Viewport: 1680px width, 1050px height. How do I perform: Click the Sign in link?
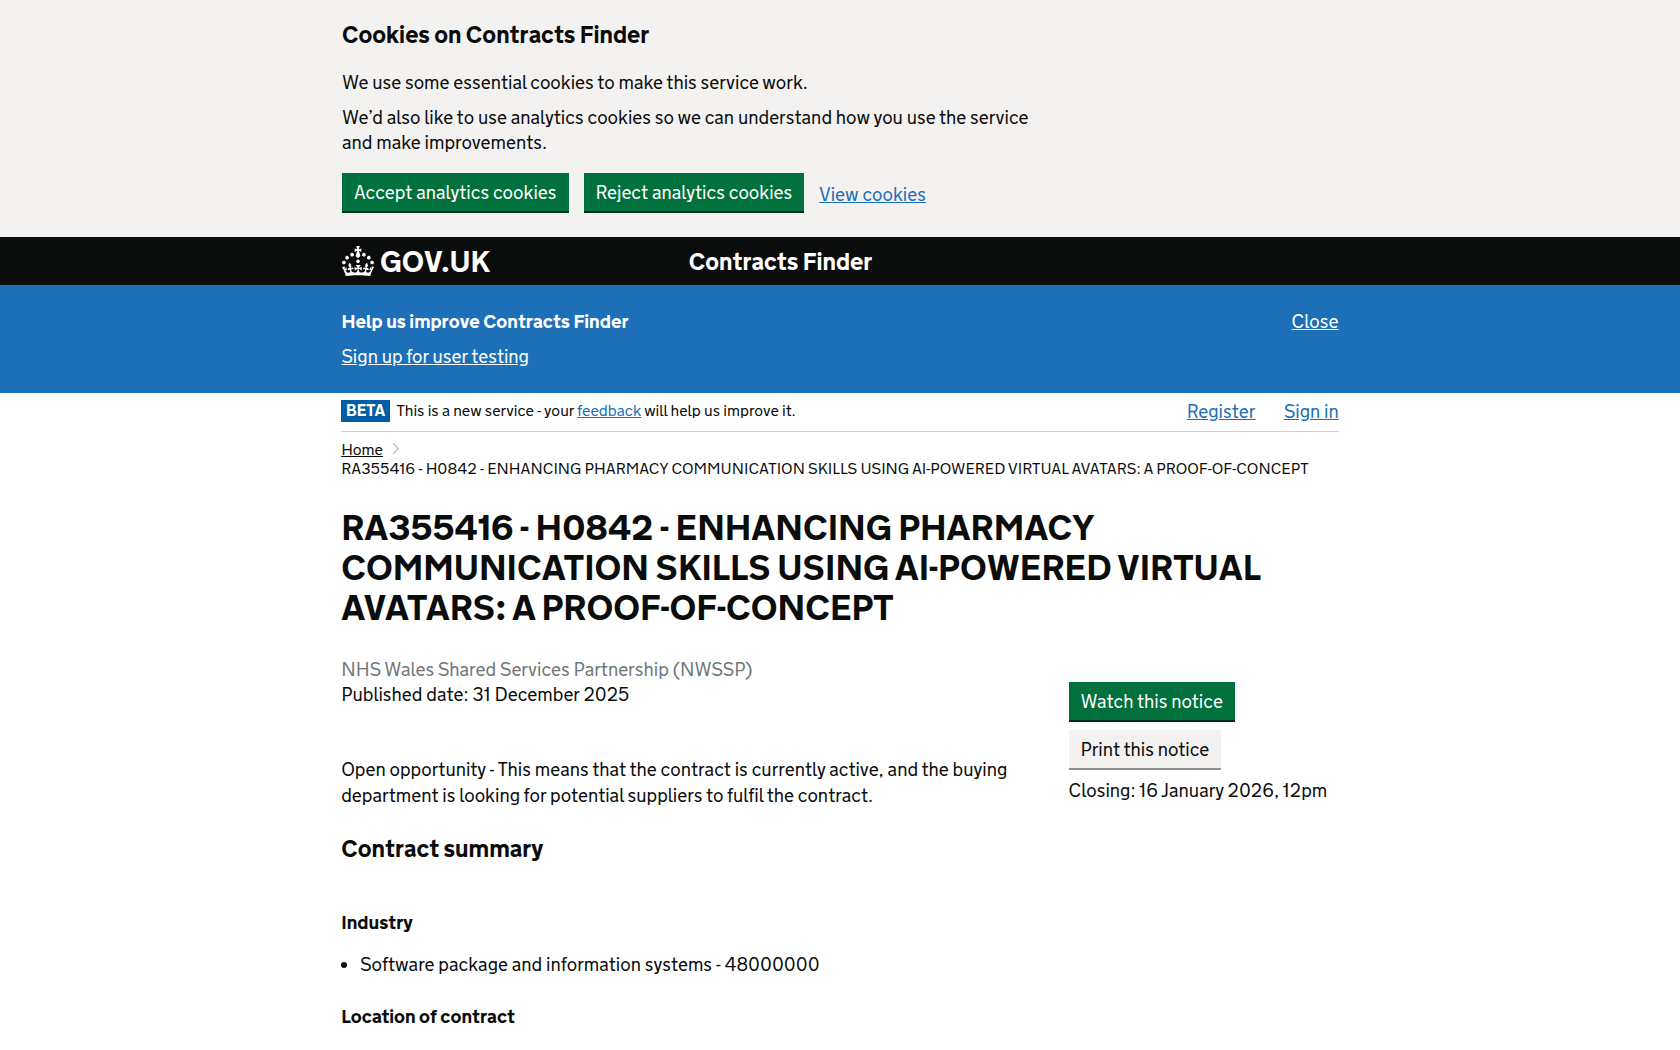click(x=1310, y=412)
